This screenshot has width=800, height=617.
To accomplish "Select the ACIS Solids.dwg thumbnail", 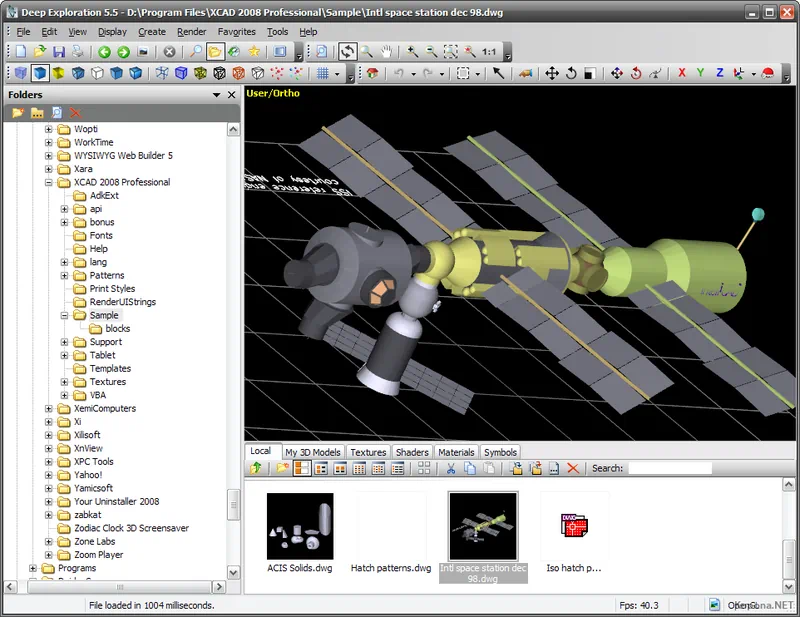I will [x=300, y=527].
